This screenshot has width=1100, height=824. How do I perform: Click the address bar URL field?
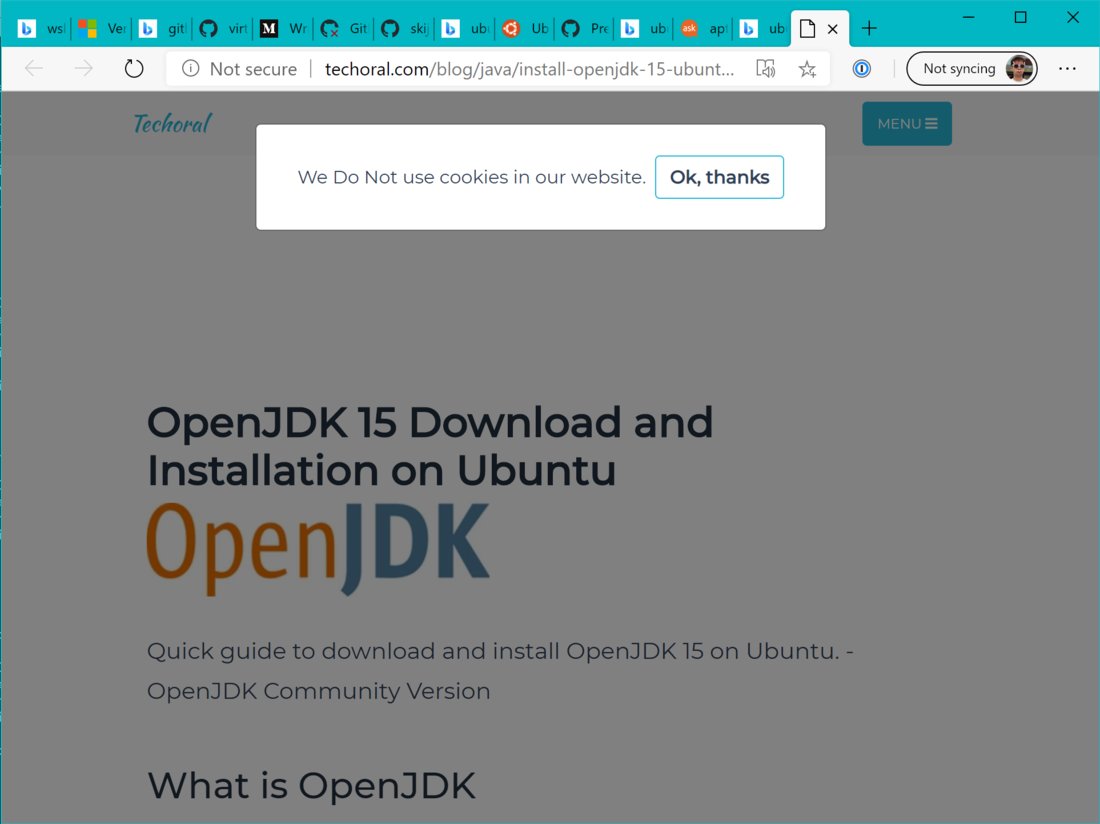[530, 69]
